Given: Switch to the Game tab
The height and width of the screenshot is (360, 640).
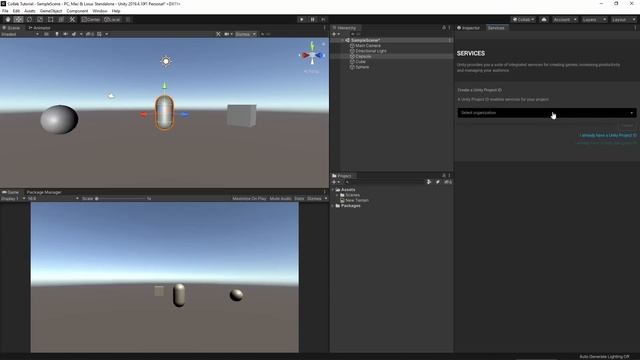Looking at the screenshot, I should point(11,192).
